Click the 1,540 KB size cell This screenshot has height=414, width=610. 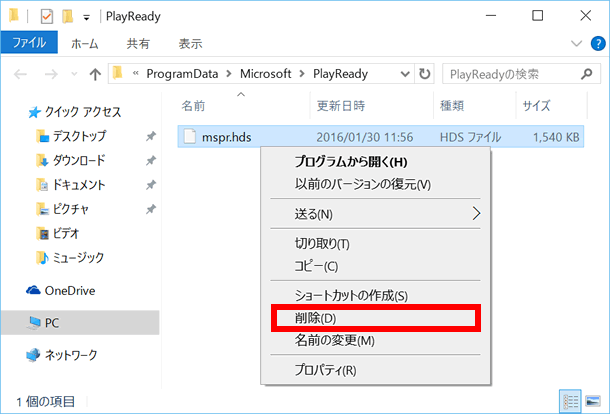pyautogui.click(x=556, y=137)
